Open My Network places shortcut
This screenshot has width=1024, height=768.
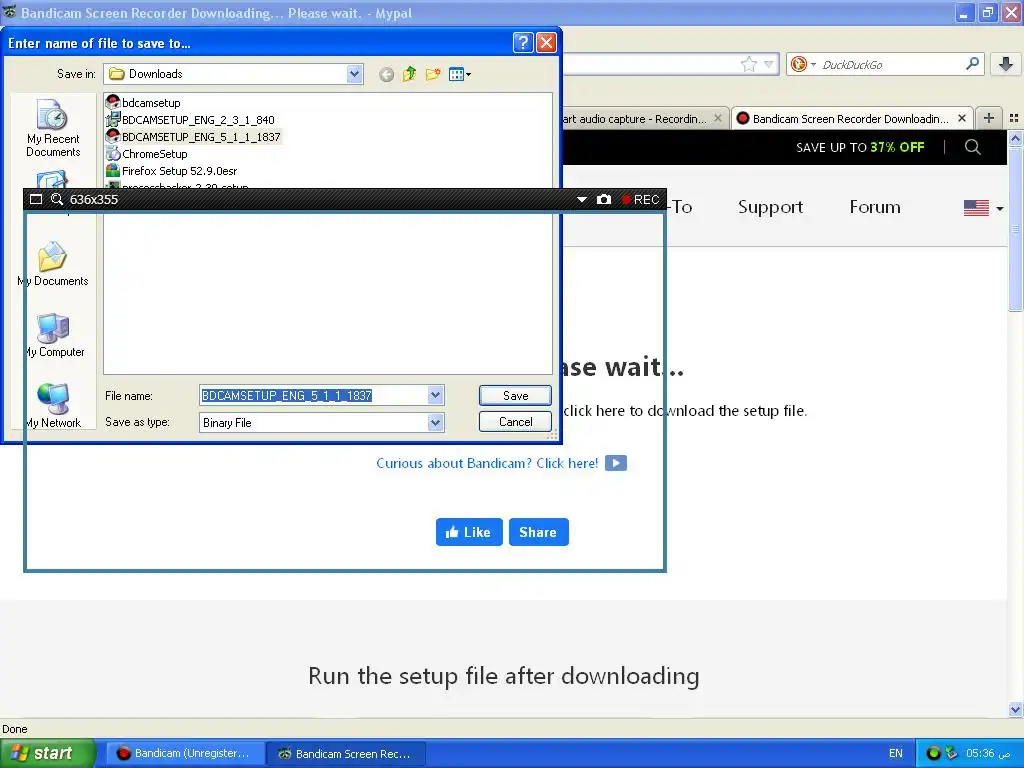[54, 406]
